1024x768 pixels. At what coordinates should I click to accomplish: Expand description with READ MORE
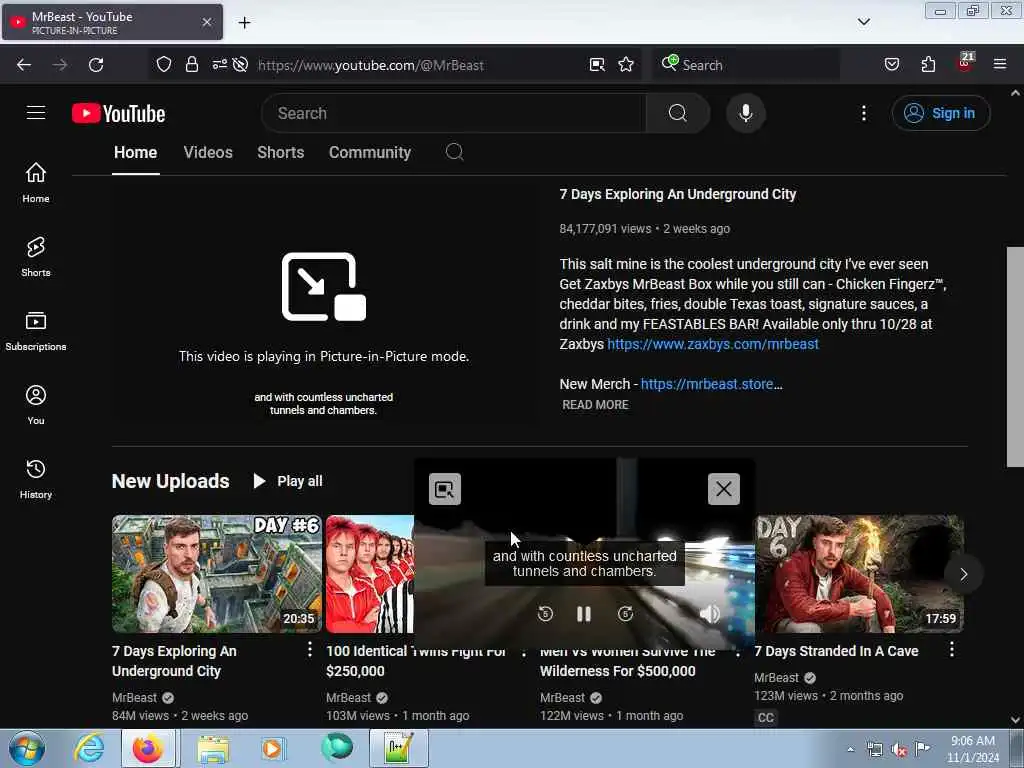click(x=595, y=405)
